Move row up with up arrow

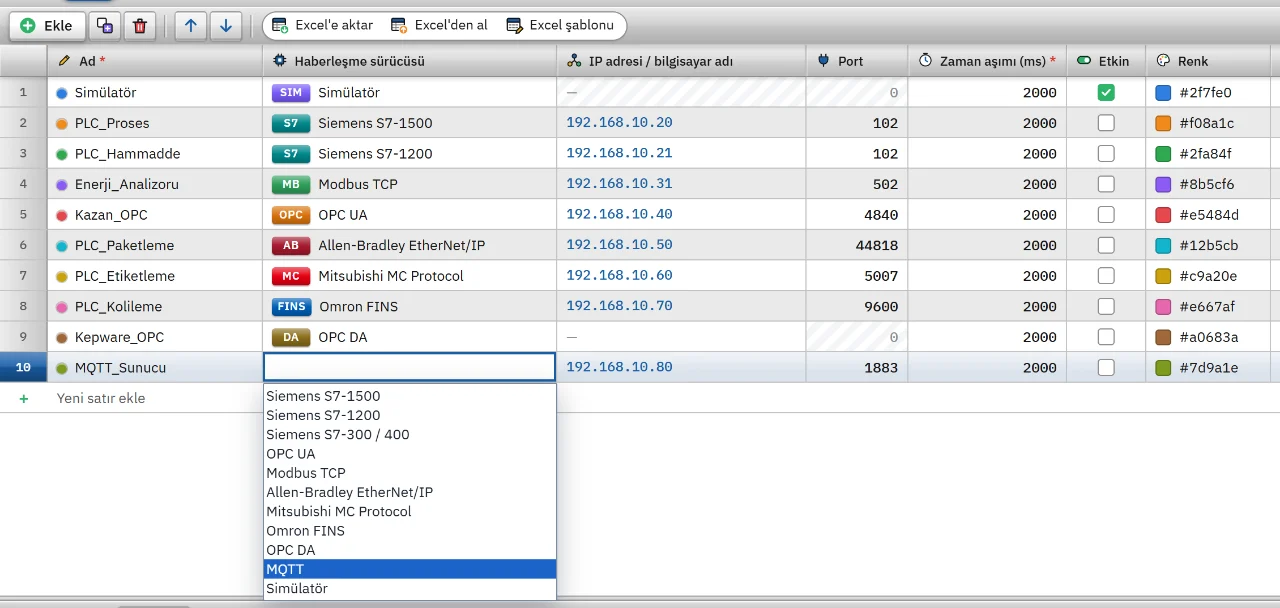click(191, 26)
